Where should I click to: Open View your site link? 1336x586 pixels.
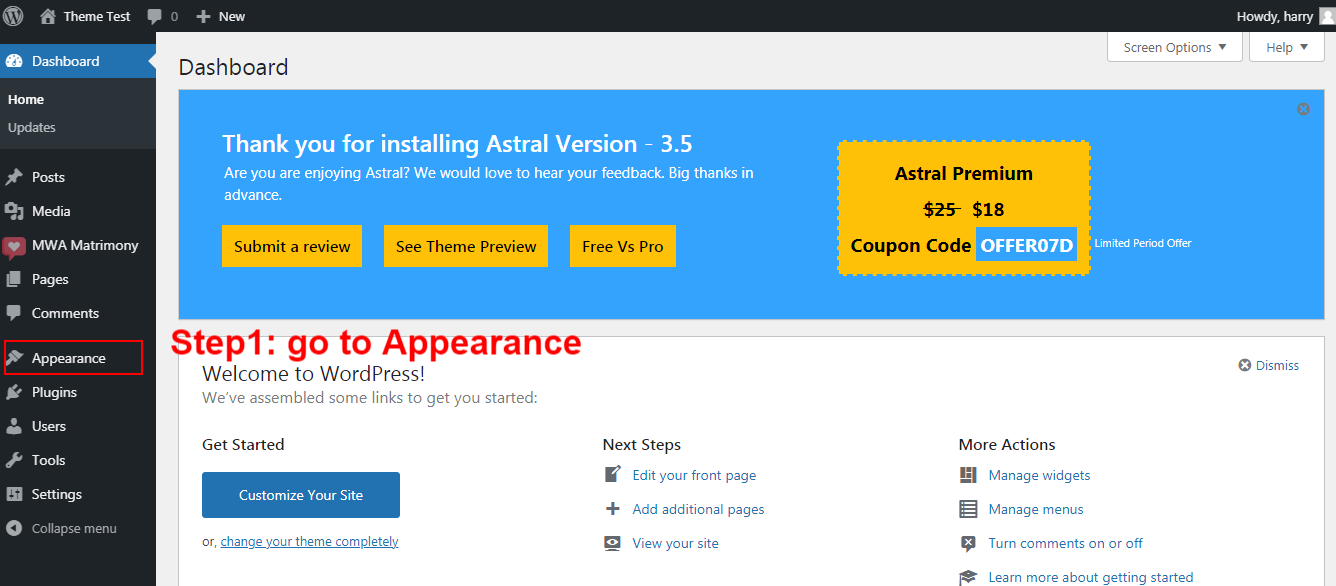coord(675,543)
